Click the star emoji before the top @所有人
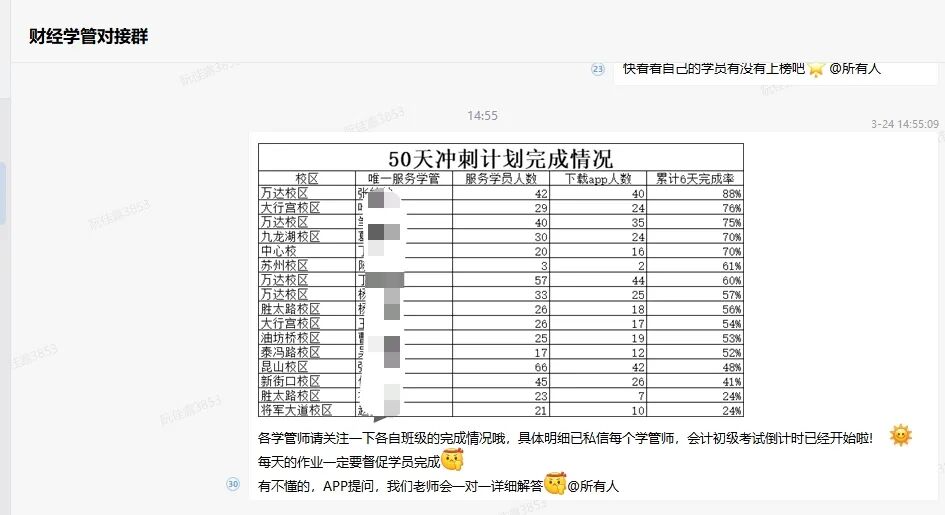The width and height of the screenshot is (945, 515). pos(816,69)
